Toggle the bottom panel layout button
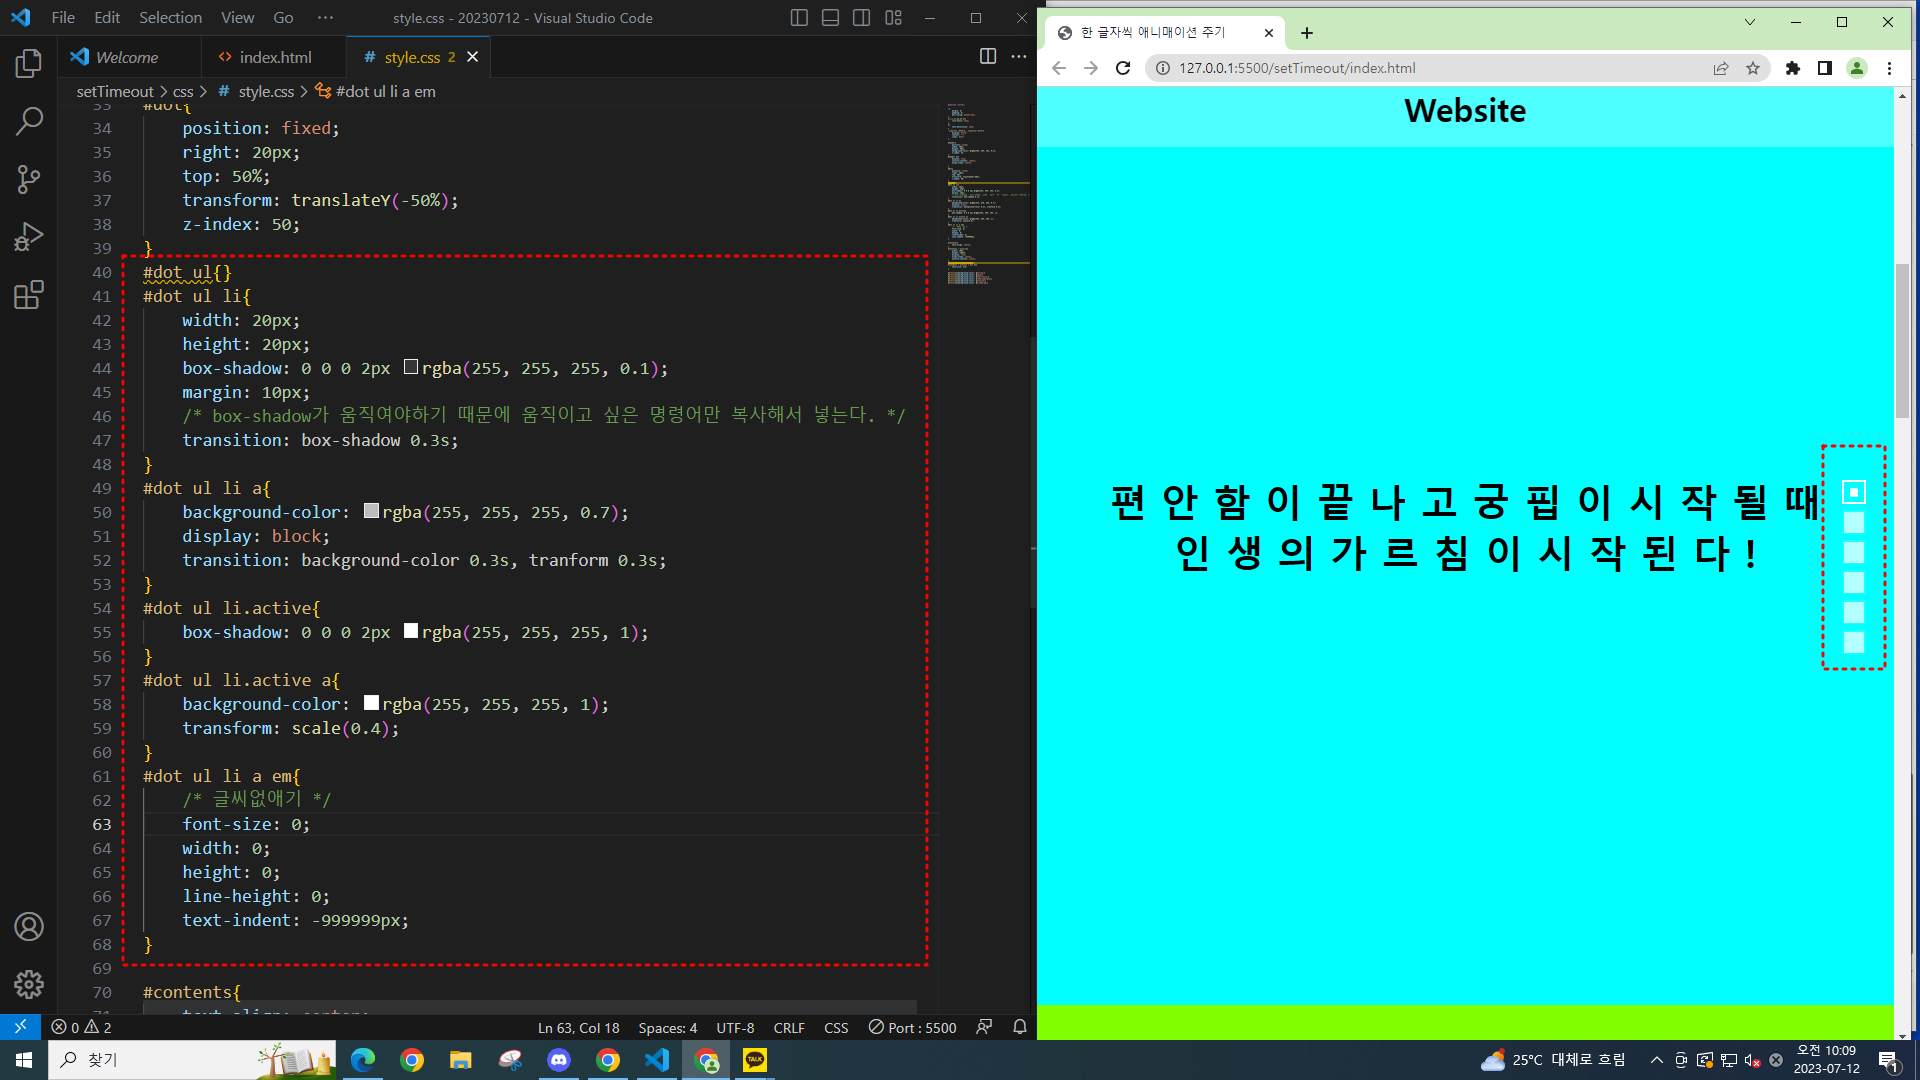1920x1080 pixels. [x=830, y=18]
